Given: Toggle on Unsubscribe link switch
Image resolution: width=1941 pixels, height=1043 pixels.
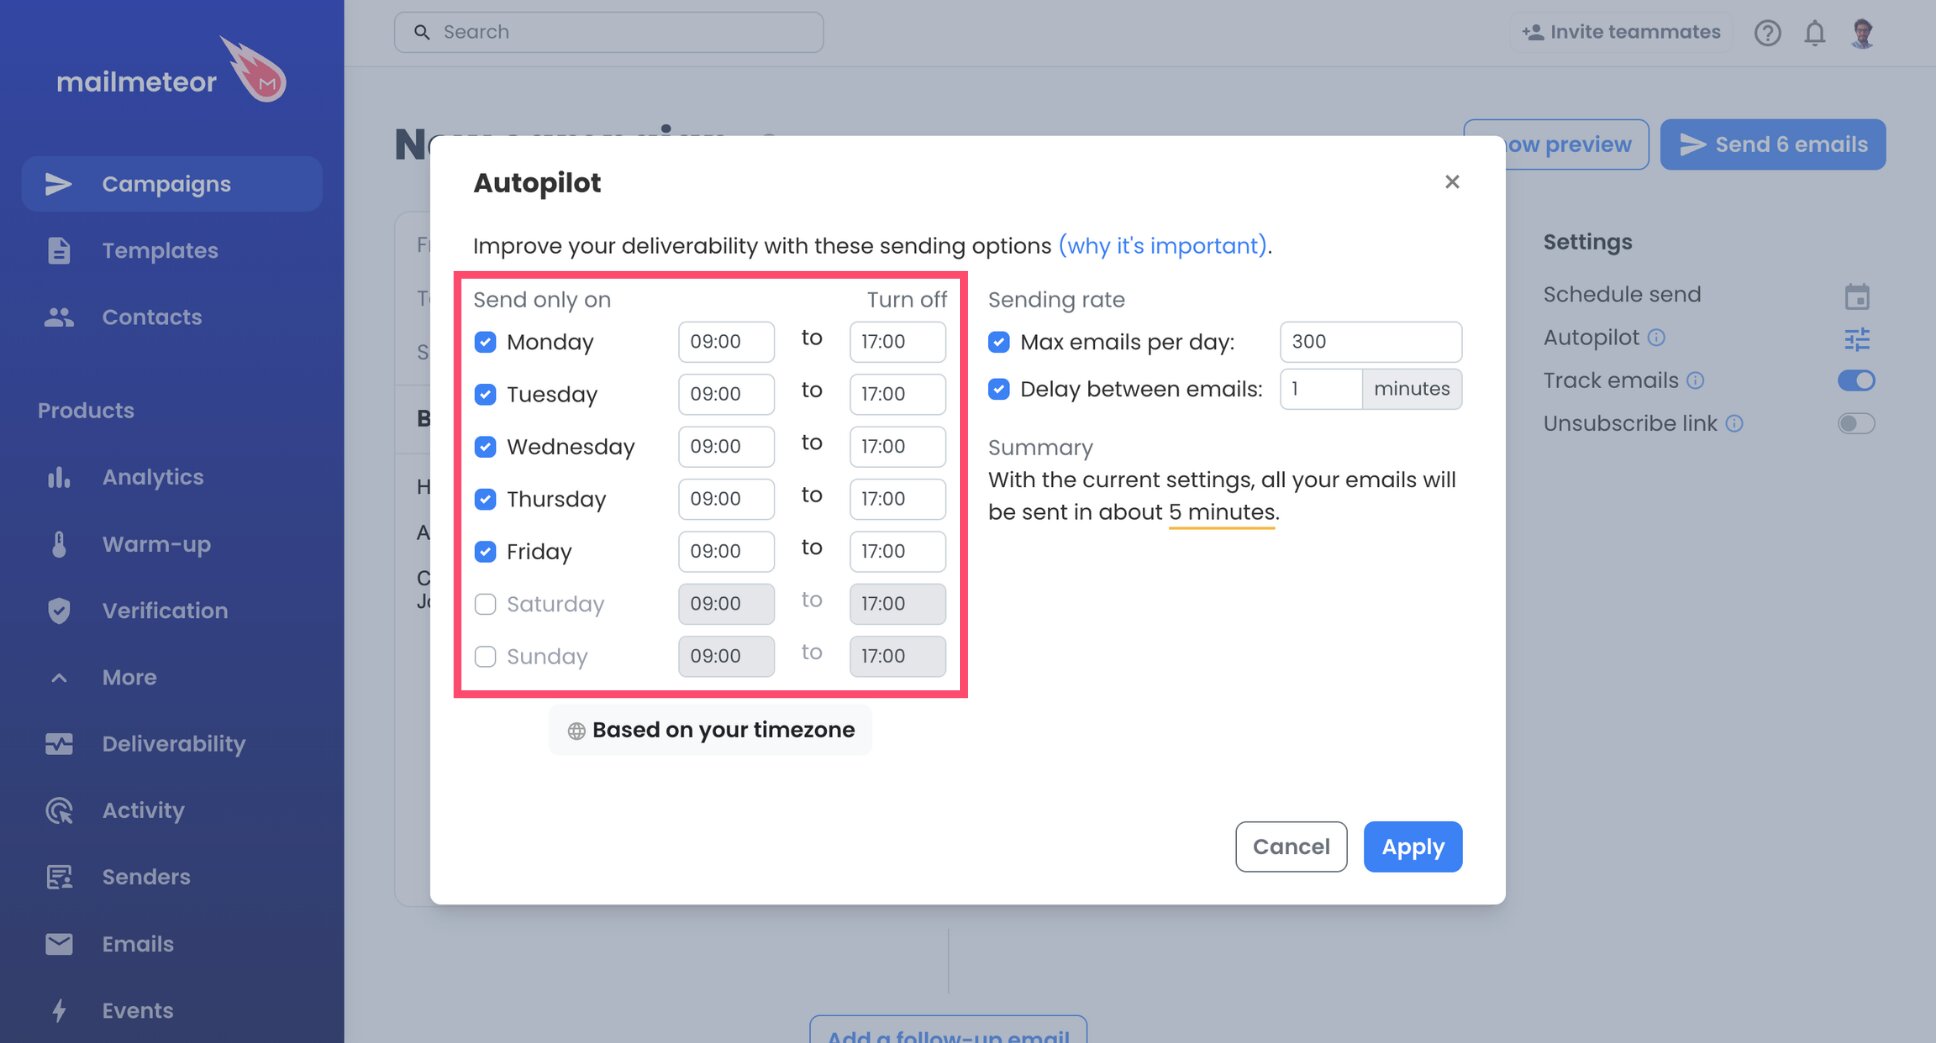Looking at the screenshot, I should [x=1856, y=424].
